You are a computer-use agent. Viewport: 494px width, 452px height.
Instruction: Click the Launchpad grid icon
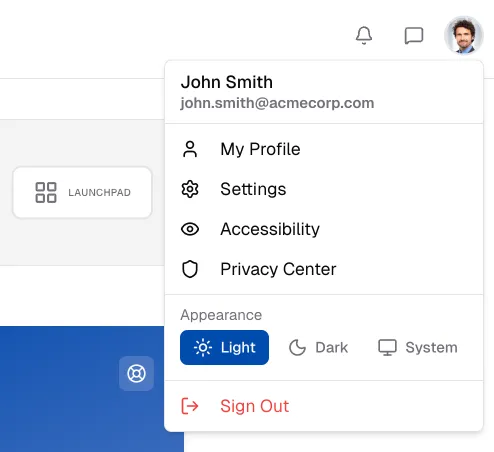[x=46, y=192]
